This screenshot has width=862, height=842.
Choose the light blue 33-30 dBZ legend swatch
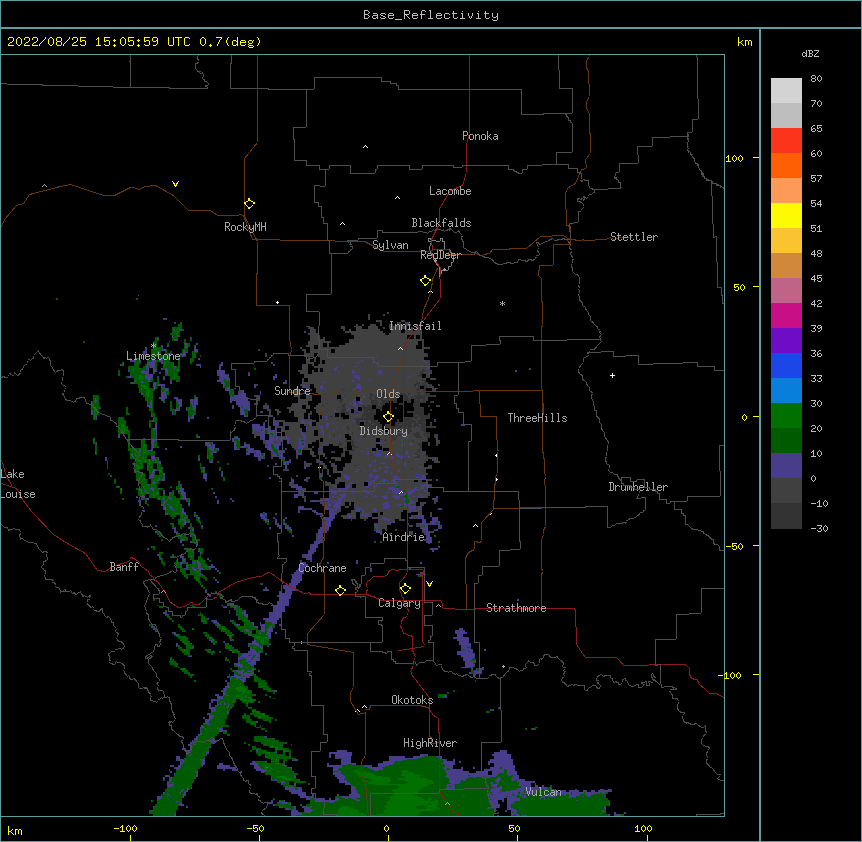[x=786, y=390]
